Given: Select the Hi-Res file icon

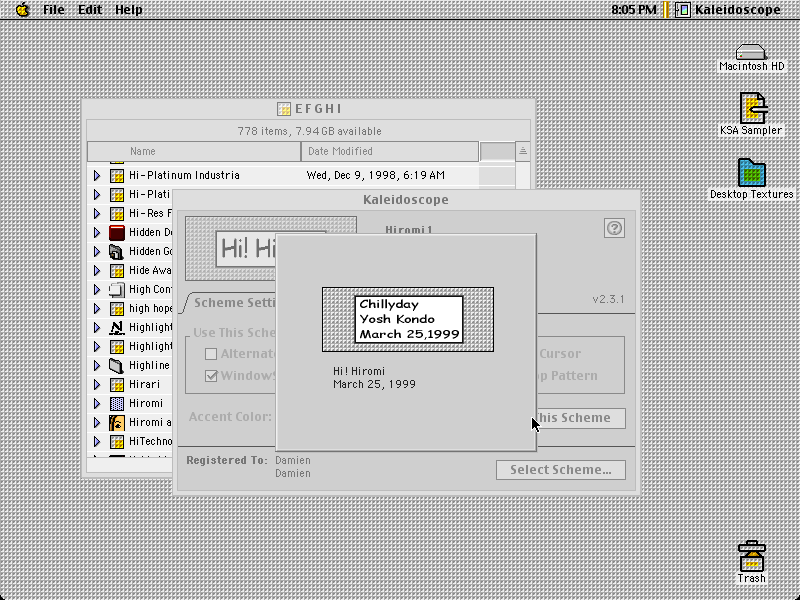Looking at the screenshot, I should pyautogui.click(x=117, y=213).
